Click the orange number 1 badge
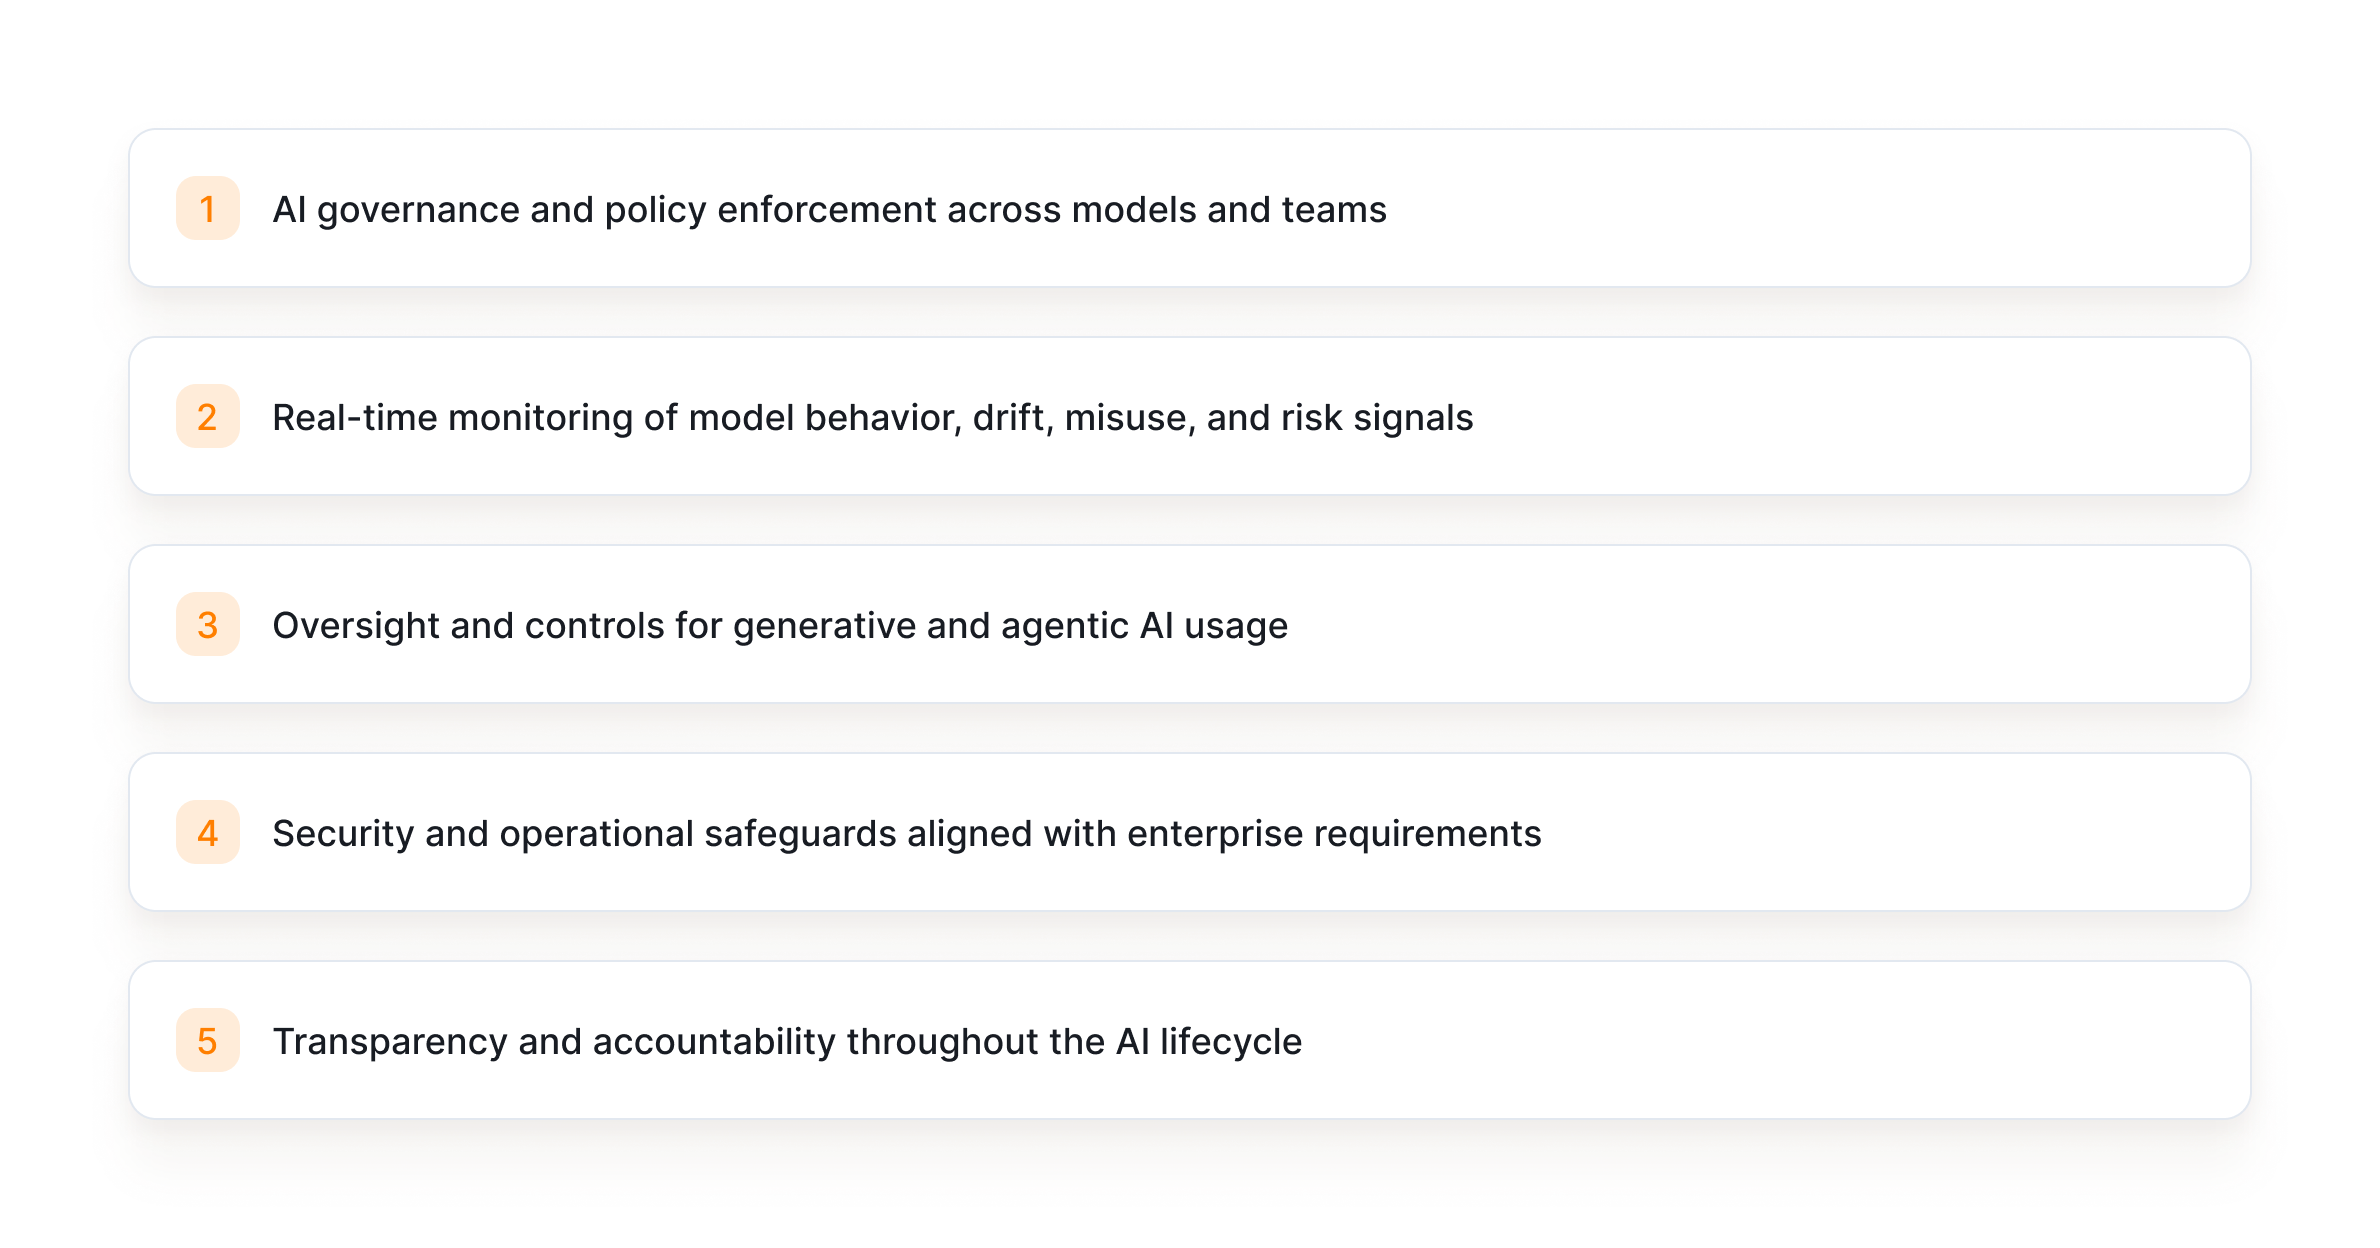This screenshot has width=2380, height=1248. 207,209
